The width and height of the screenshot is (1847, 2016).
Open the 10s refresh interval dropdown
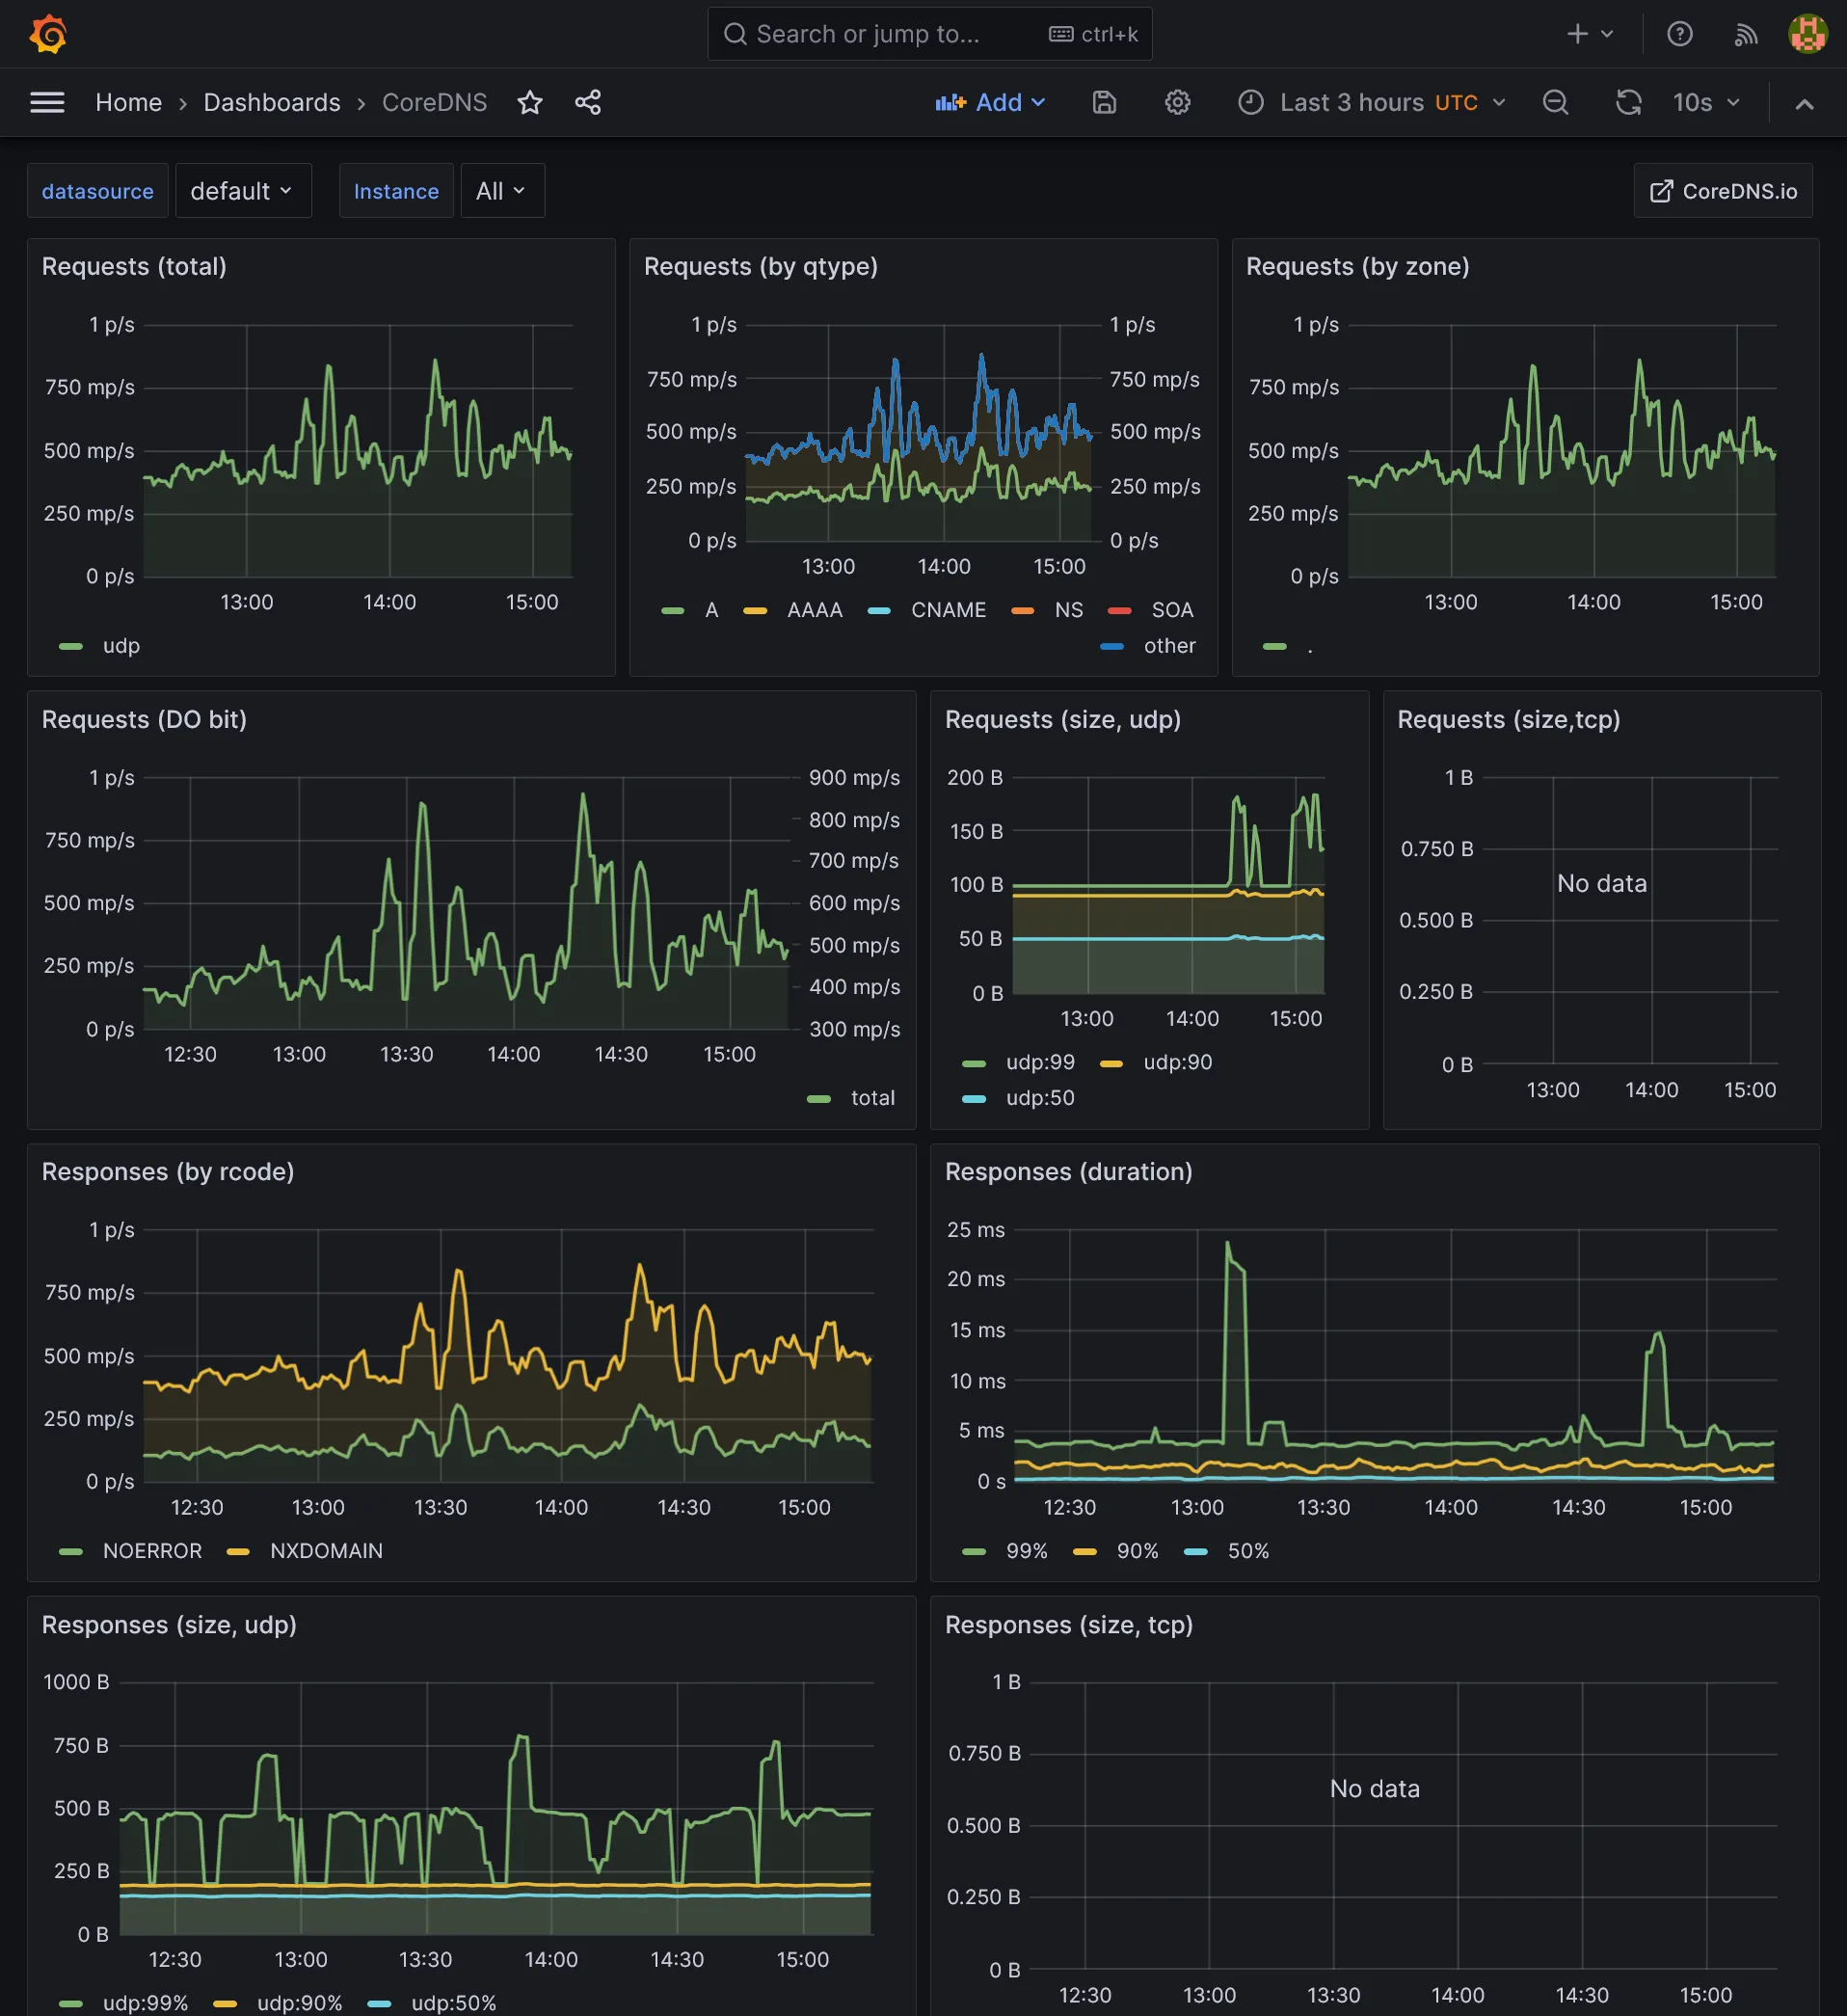pyautogui.click(x=1706, y=102)
